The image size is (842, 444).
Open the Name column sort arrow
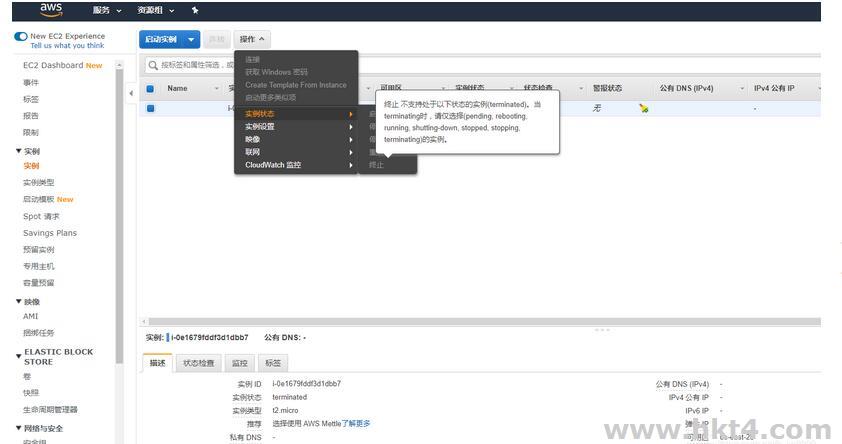click(x=216, y=89)
